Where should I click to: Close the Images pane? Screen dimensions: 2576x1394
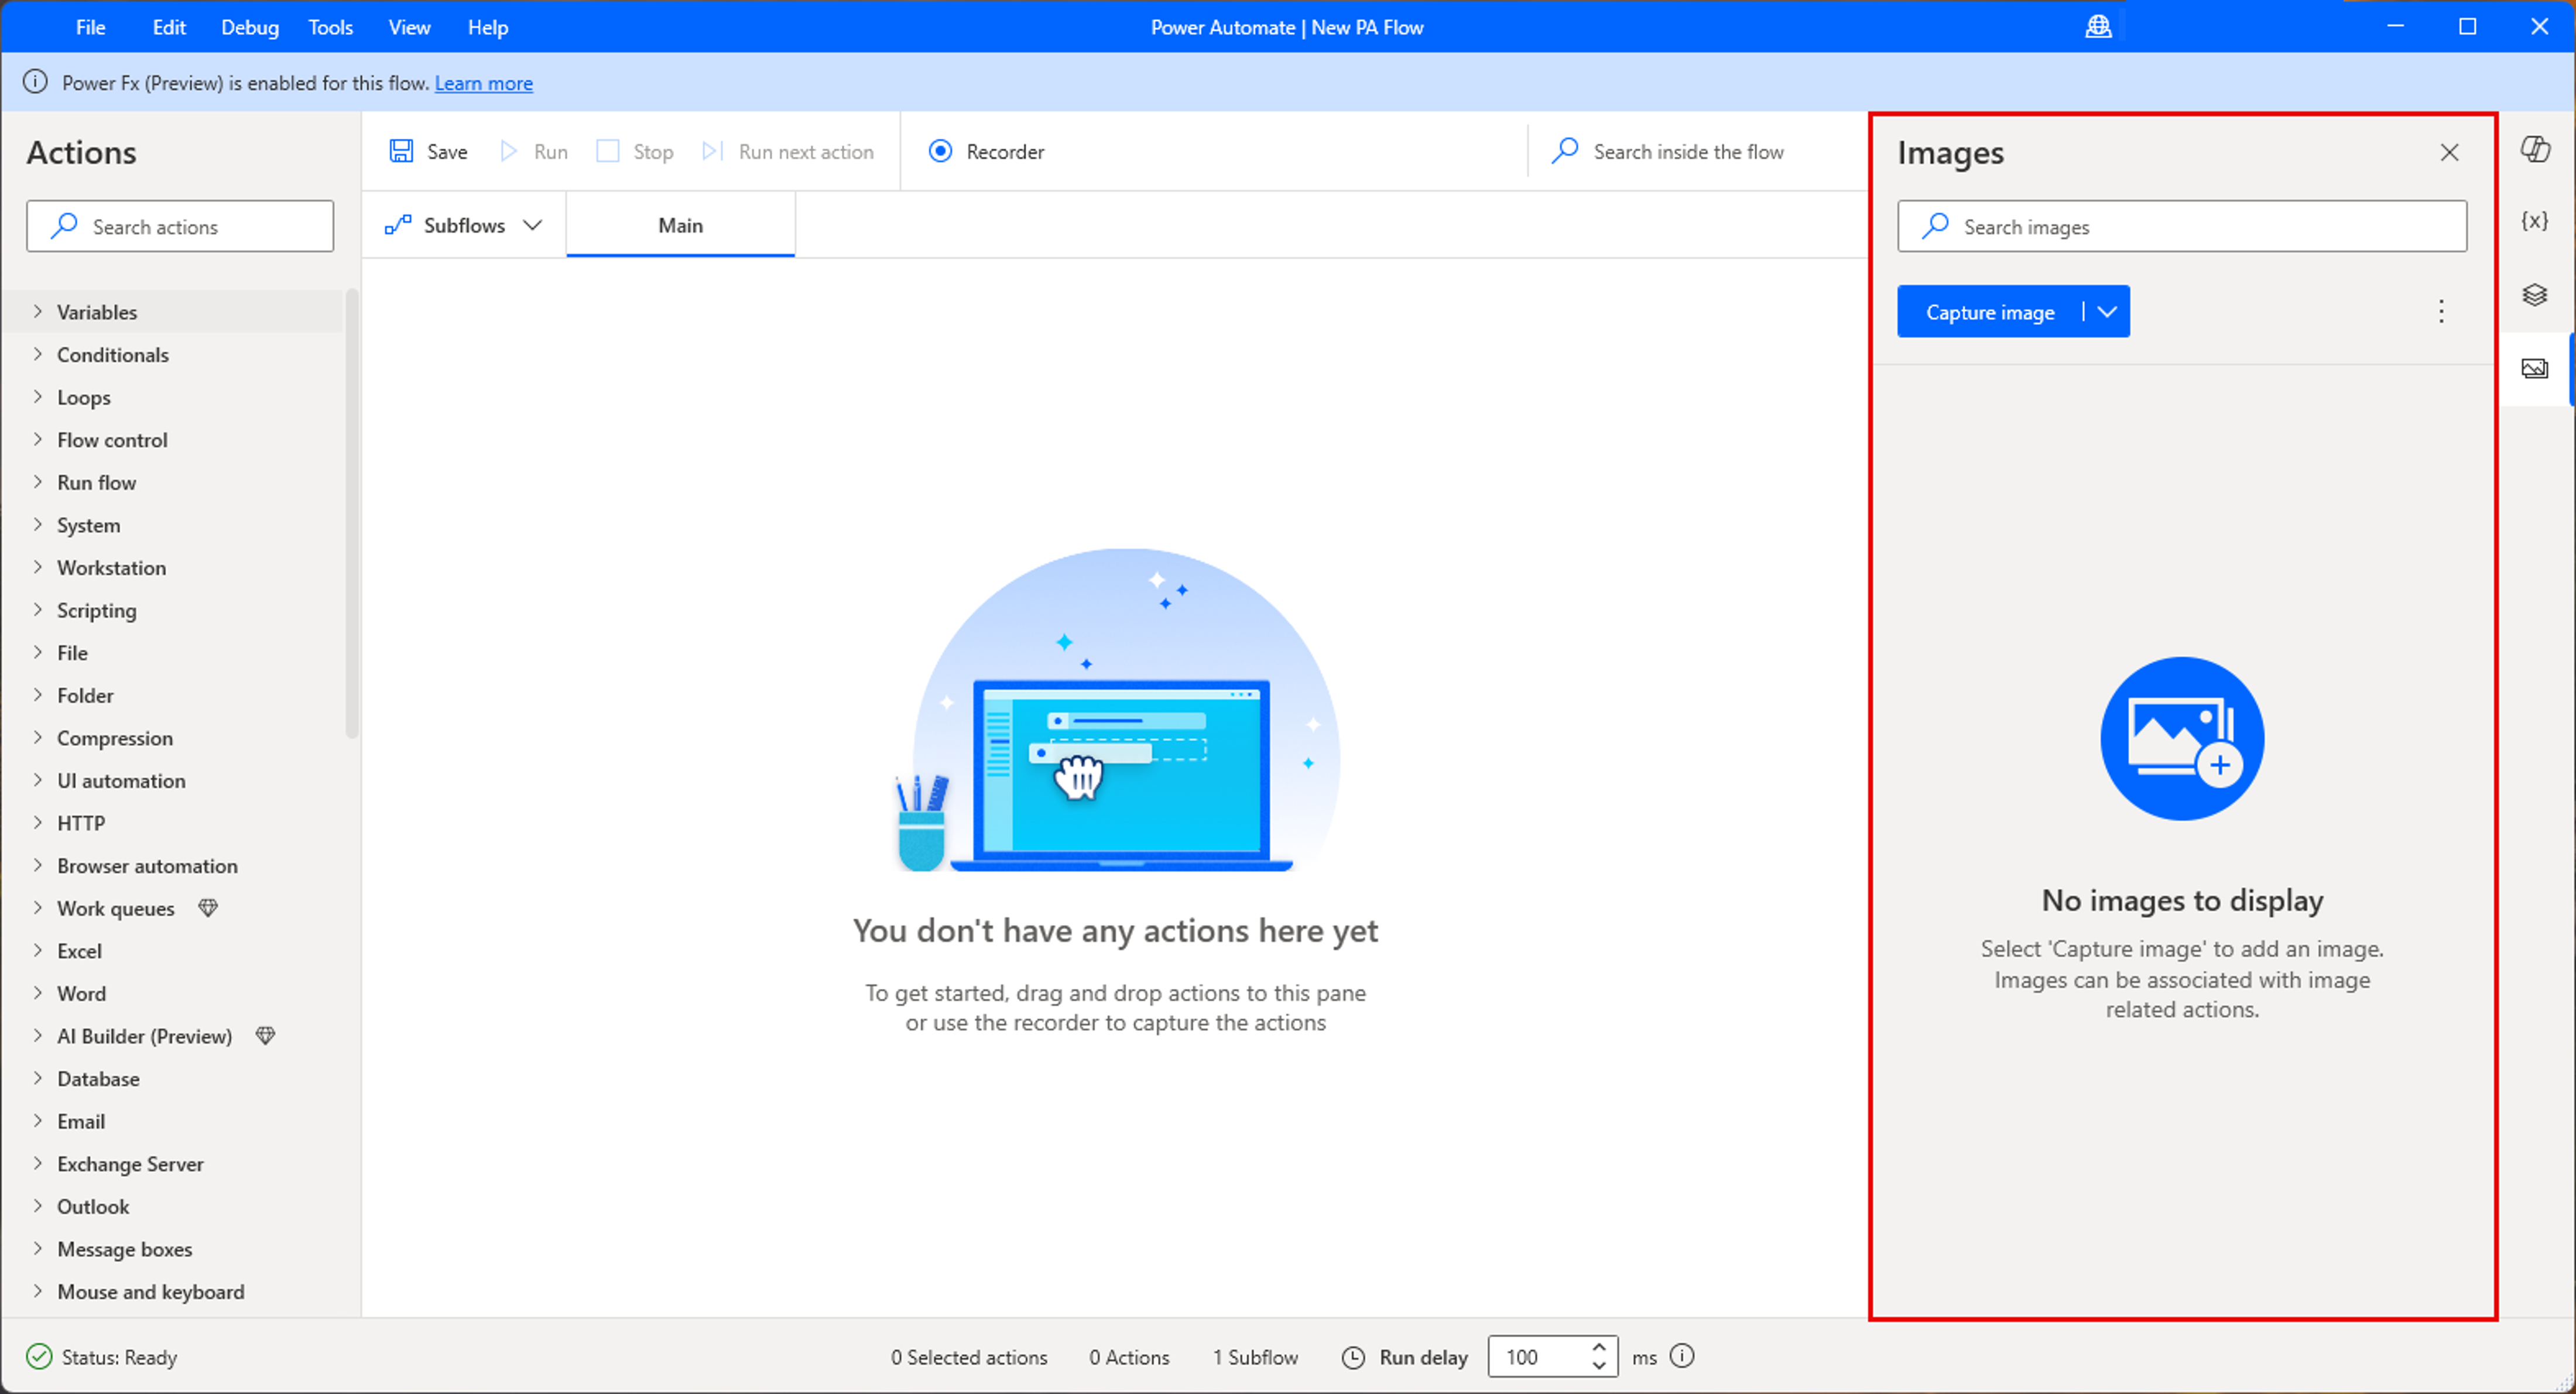pyautogui.click(x=2448, y=153)
